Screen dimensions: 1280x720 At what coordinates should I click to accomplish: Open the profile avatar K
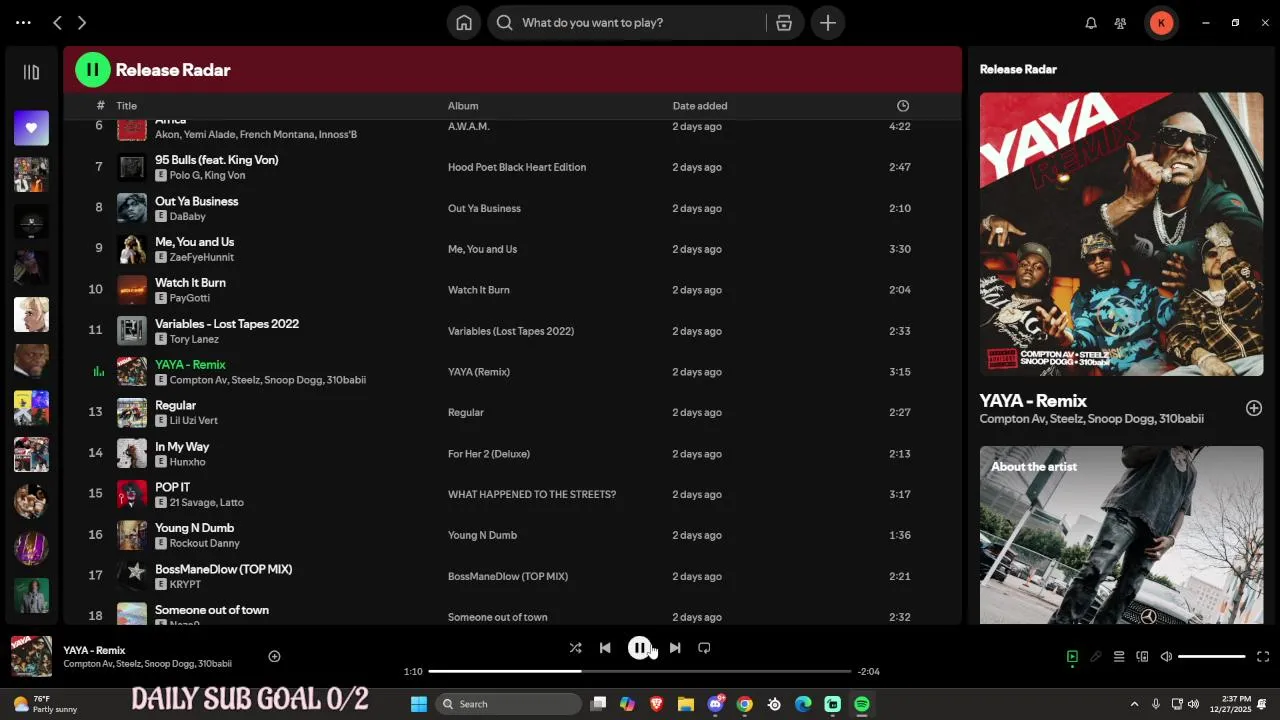[x=1161, y=22]
